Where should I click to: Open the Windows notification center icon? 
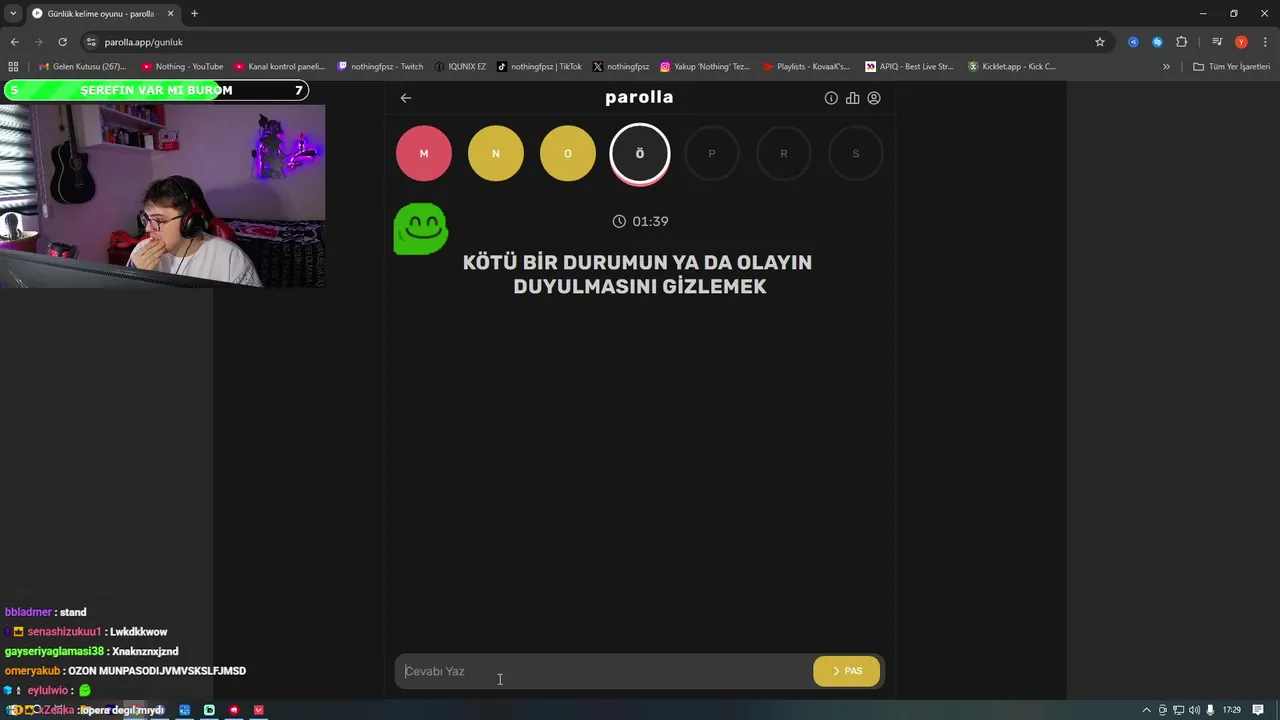coord(1259,710)
